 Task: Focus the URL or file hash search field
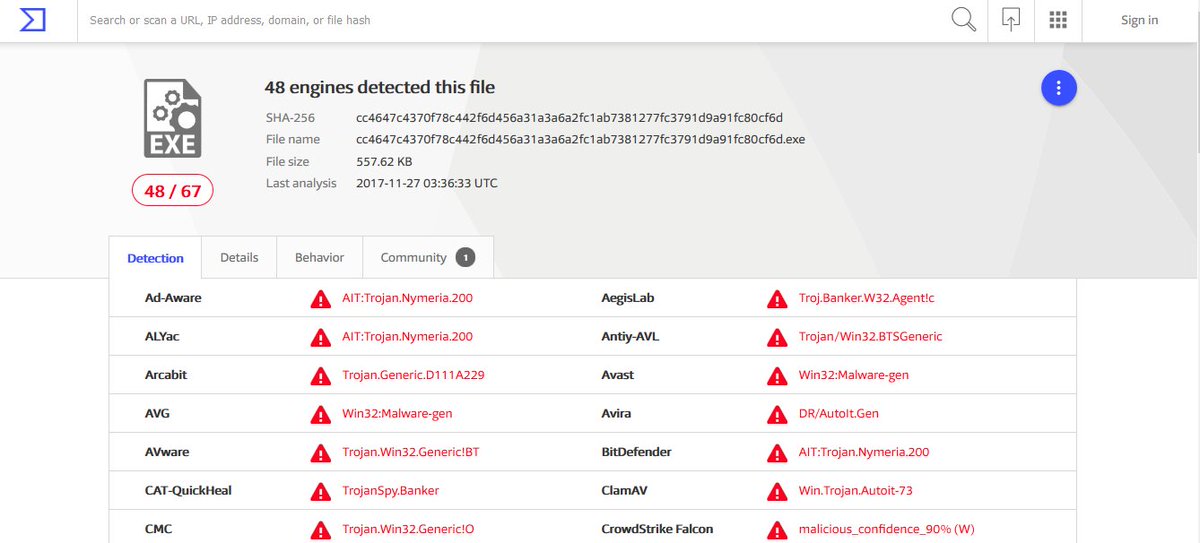[x=510, y=20]
